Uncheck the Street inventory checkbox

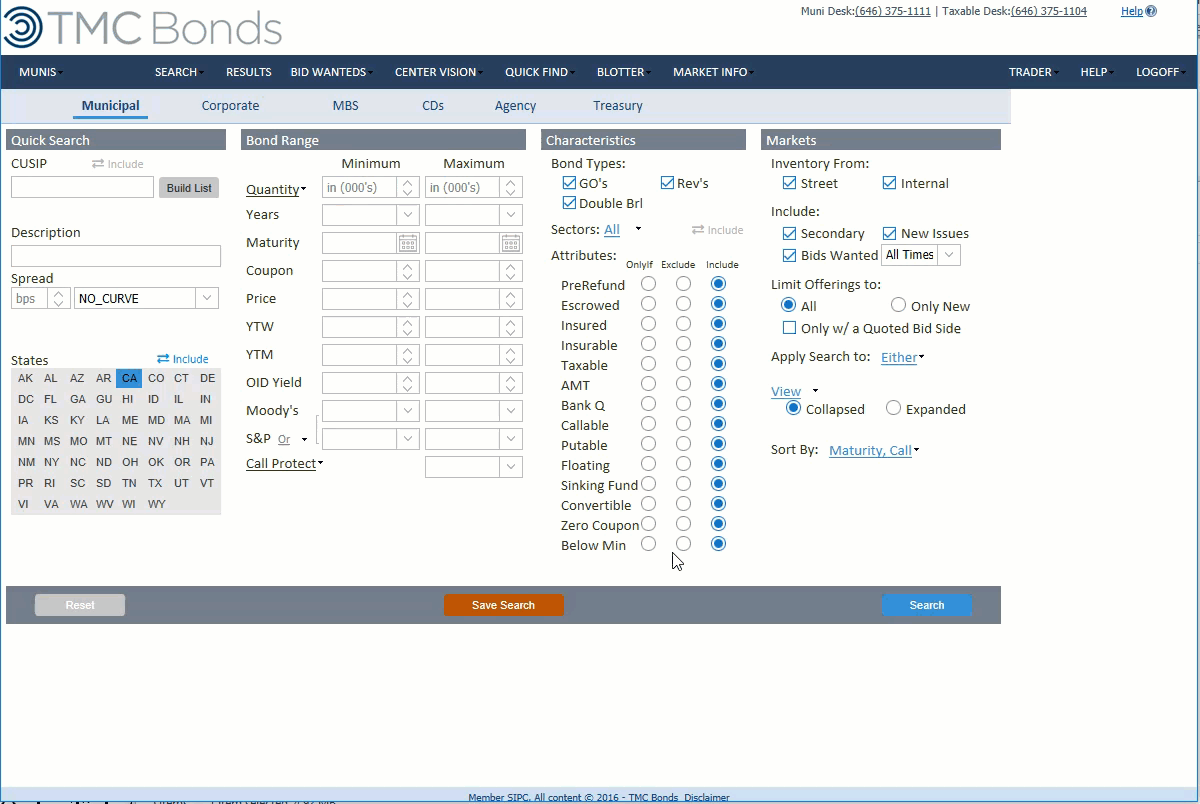click(x=789, y=183)
